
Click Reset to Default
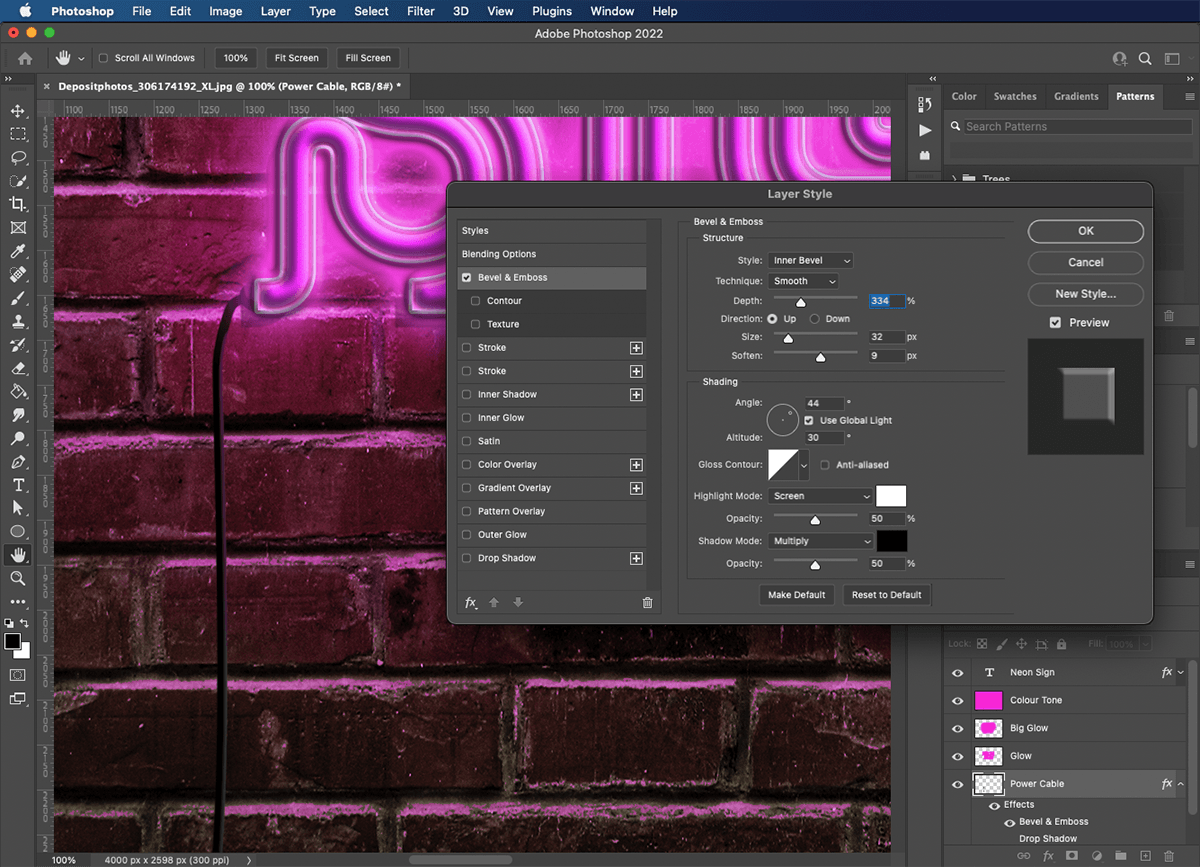[x=886, y=594]
